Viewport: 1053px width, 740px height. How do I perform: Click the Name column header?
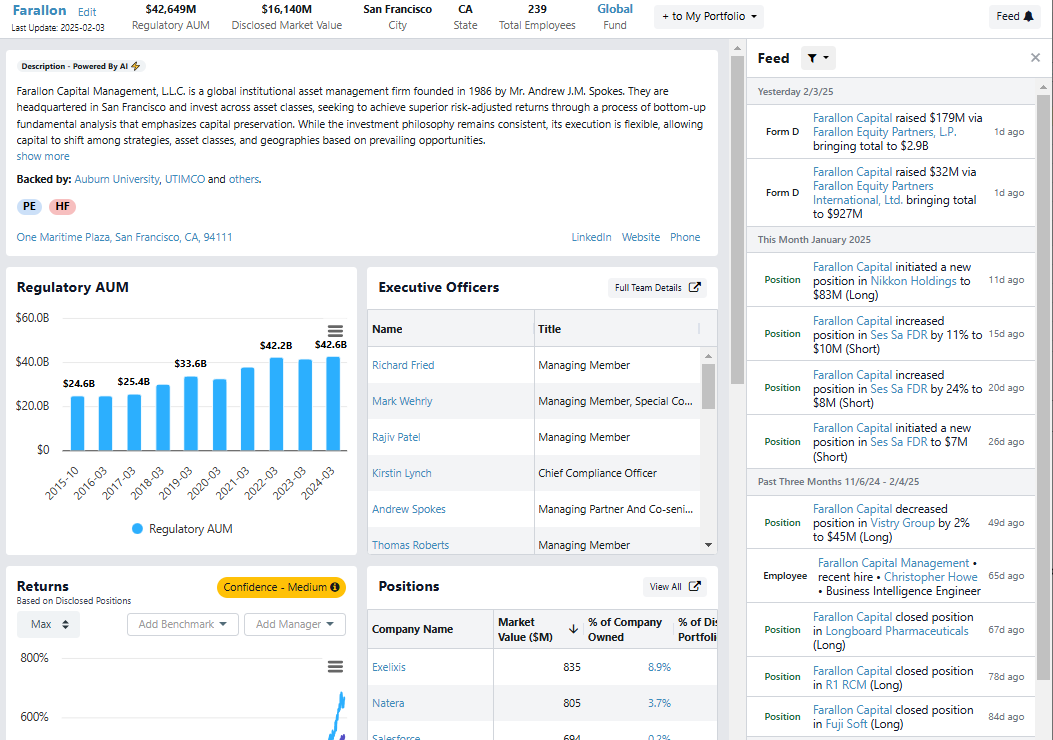(x=451, y=329)
